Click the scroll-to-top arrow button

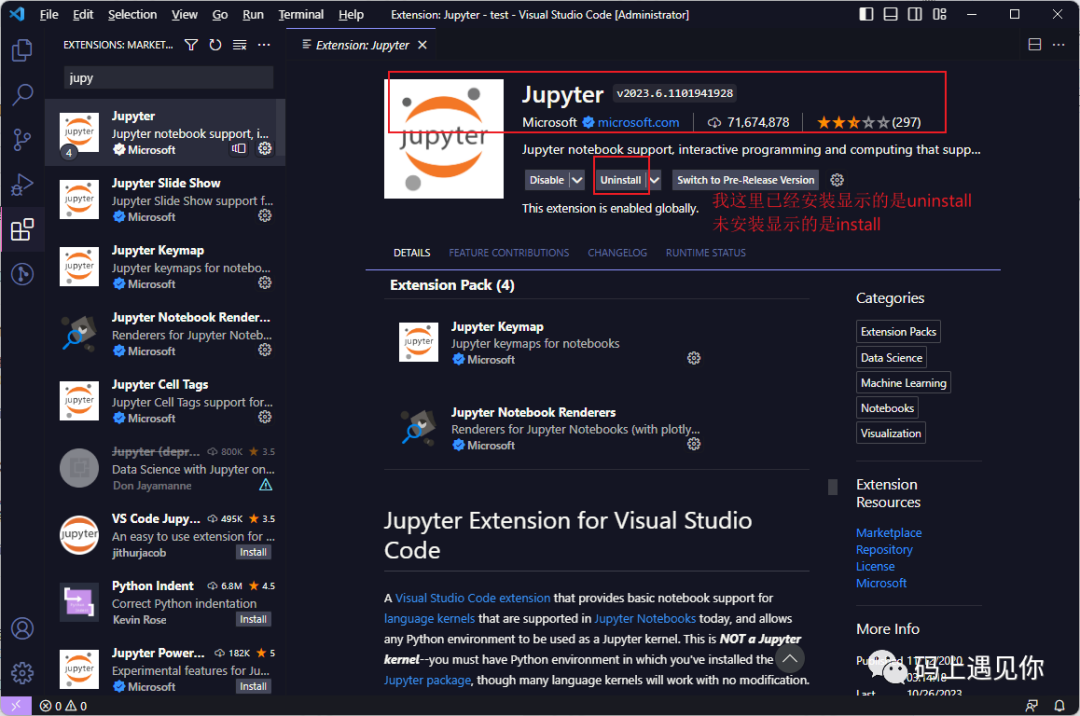click(790, 659)
